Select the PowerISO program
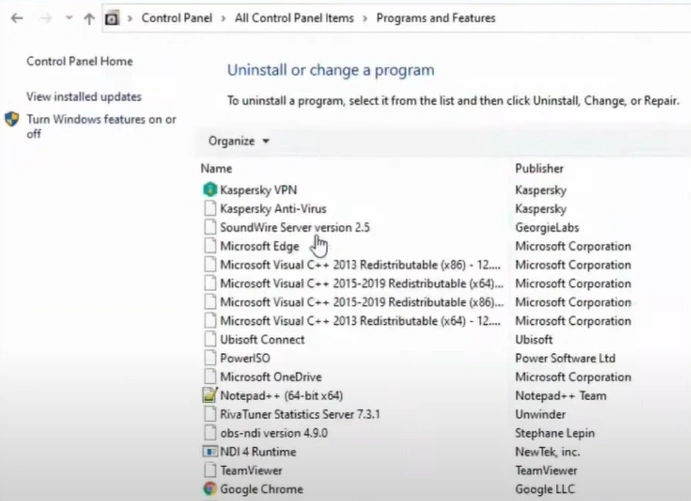This screenshot has width=691, height=501. point(245,358)
